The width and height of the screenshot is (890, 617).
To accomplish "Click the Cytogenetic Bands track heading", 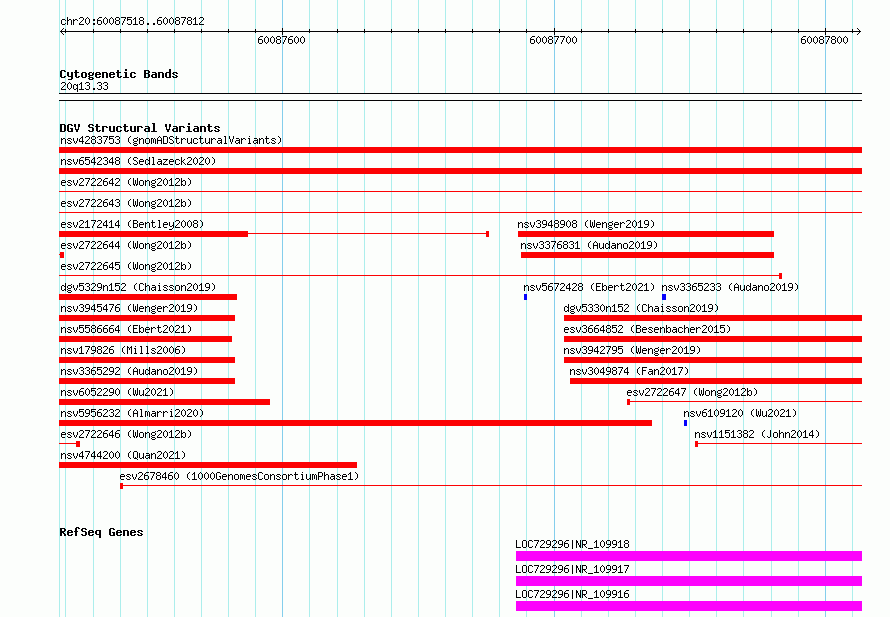I will 119,74.
